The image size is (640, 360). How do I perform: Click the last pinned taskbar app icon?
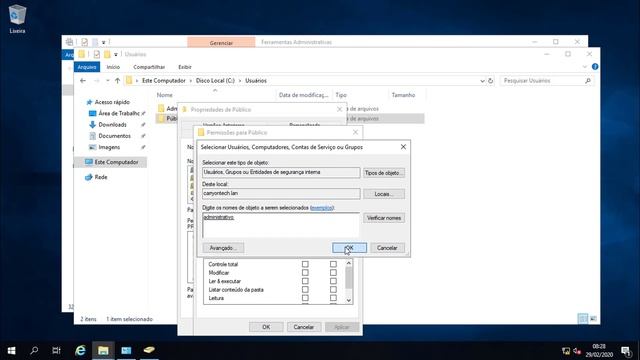149,350
